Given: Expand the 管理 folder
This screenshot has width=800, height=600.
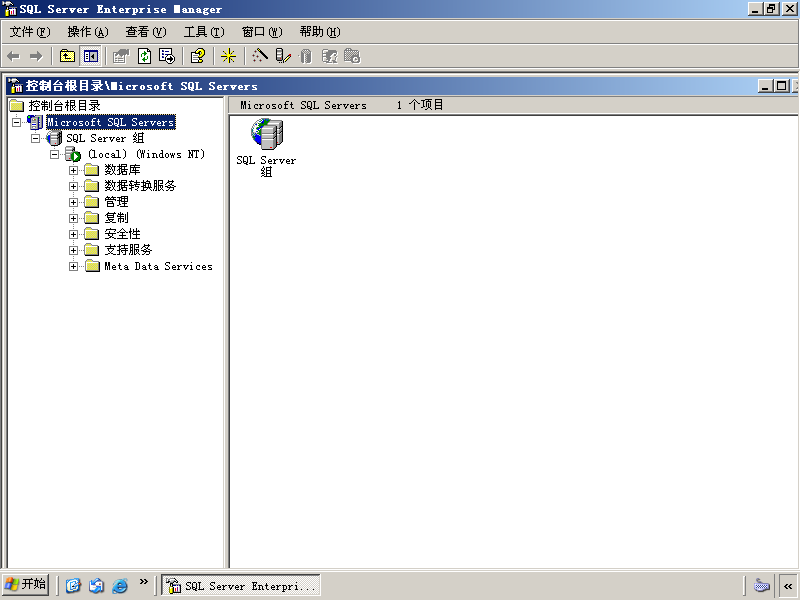Looking at the screenshot, I should 73,202.
